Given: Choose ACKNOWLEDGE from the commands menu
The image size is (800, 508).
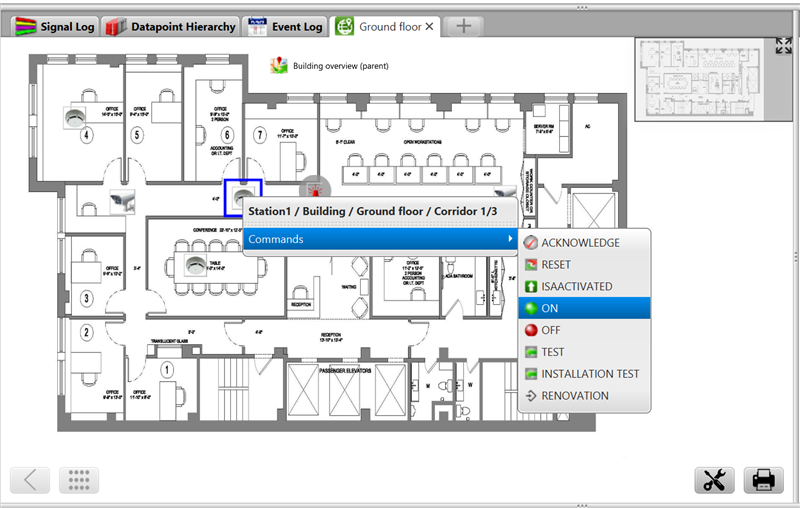Looking at the screenshot, I should click(x=580, y=243).
